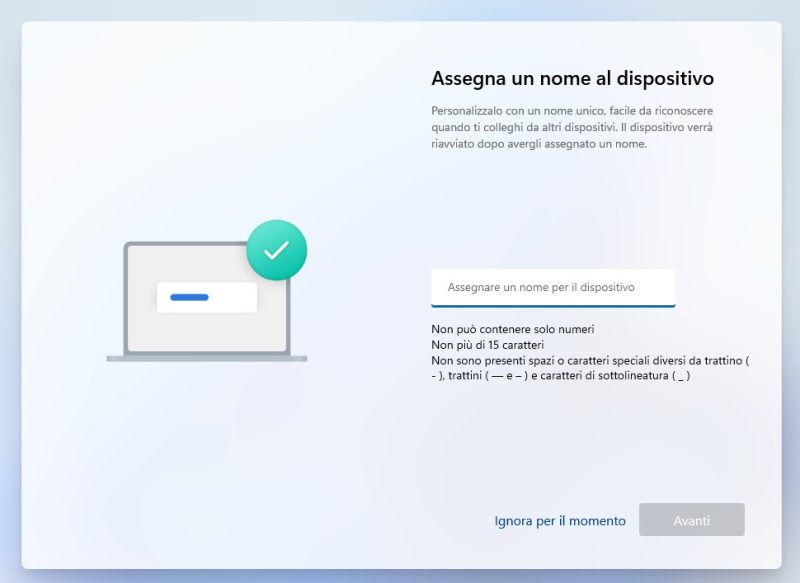Select the 'Assegna un nome al dispositivo' heading
The width and height of the screenshot is (800, 583).
[572, 78]
